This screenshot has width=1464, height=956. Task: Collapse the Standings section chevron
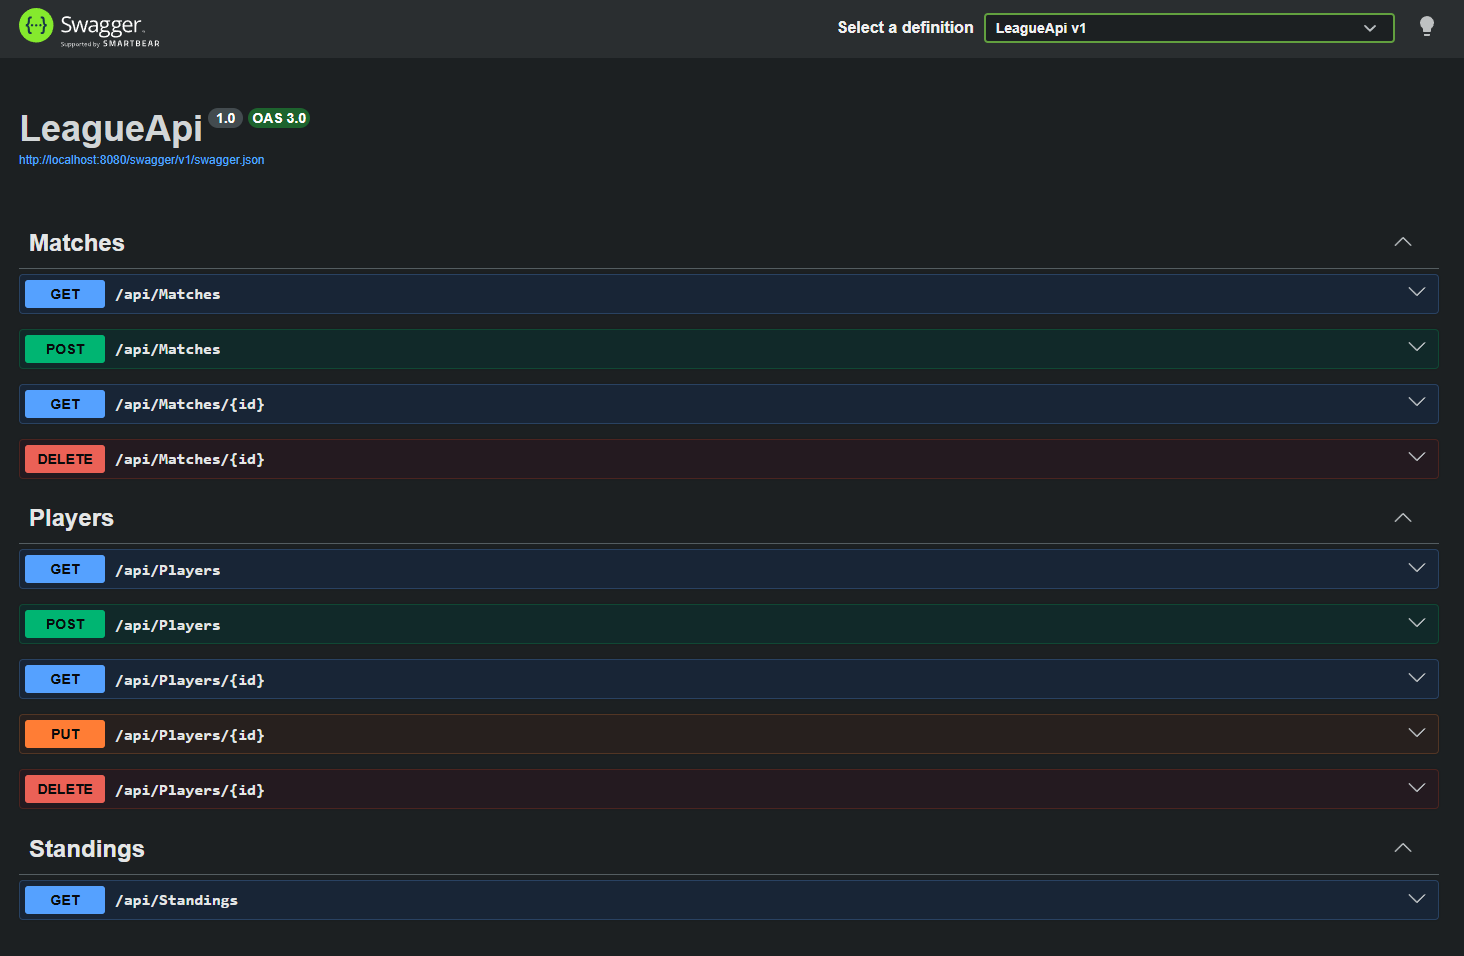coord(1403,848)
